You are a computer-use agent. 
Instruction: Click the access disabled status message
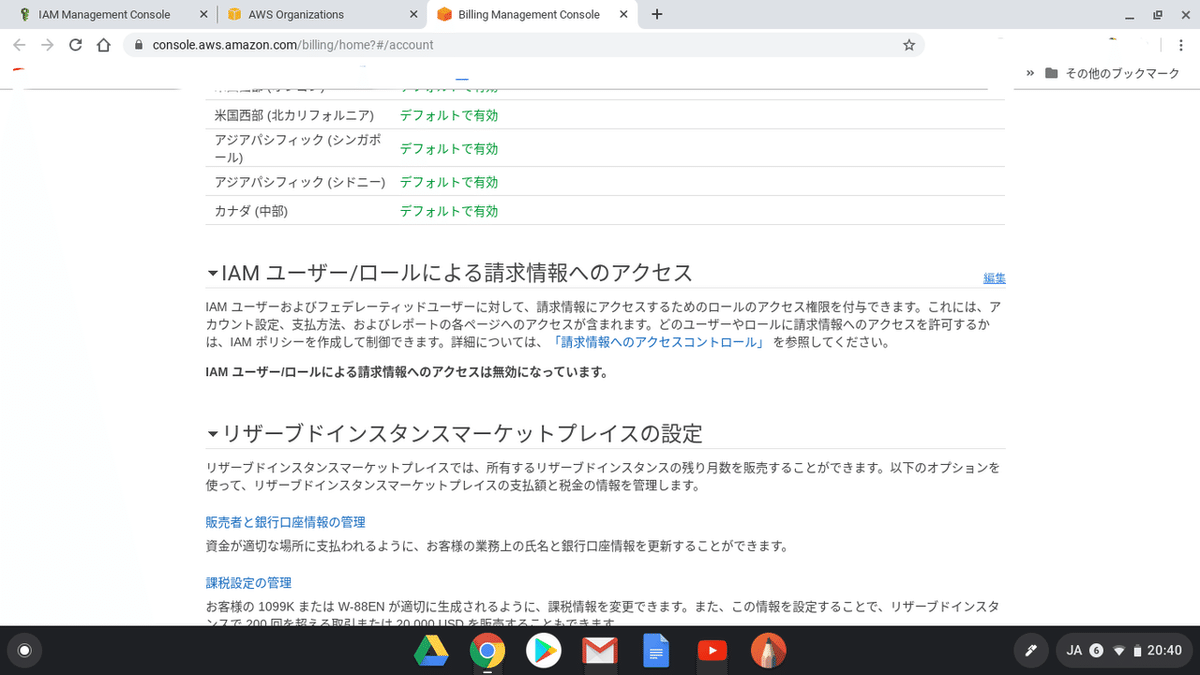point(406,373)
